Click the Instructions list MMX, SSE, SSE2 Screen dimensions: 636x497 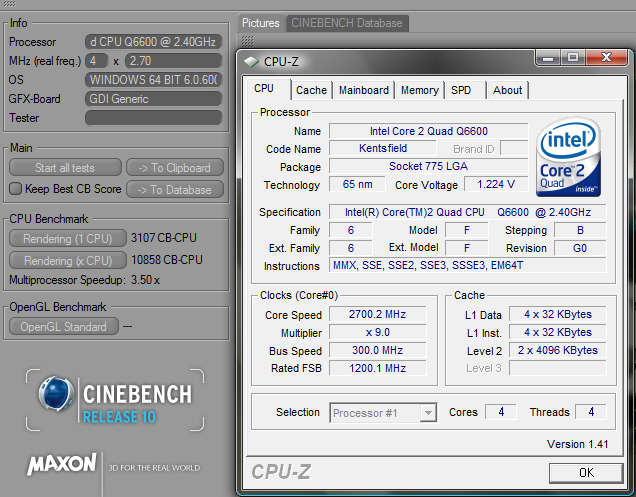[467, 265]
